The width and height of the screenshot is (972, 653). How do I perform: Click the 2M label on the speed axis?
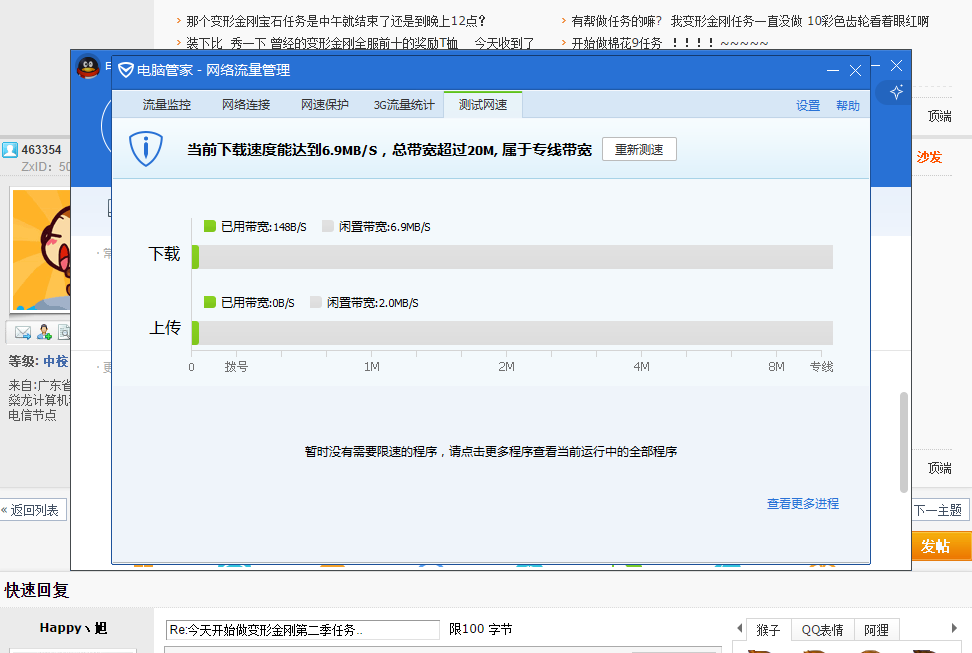(506, 366)
